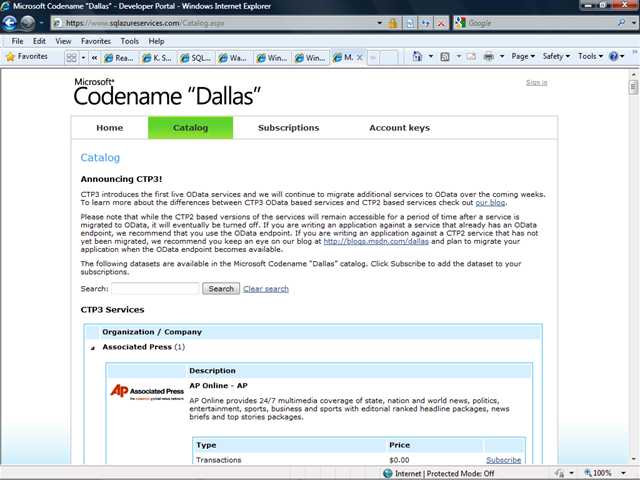Go to the Home navigation tab

click(x=109, y=128)
